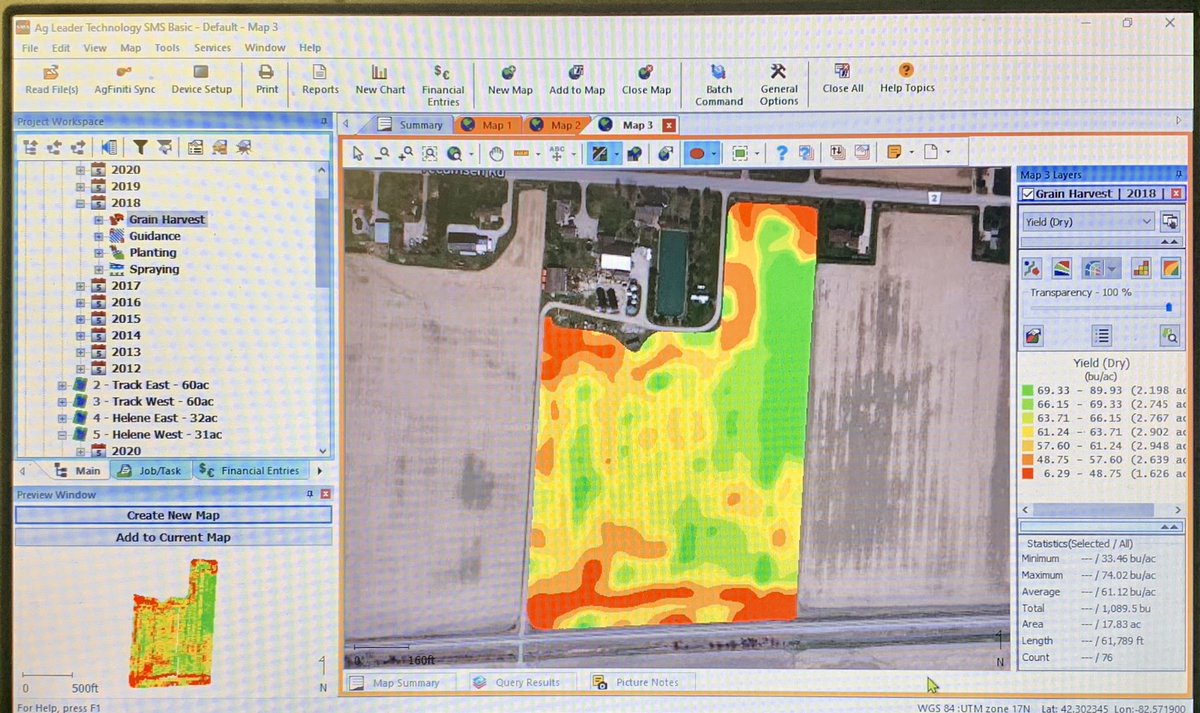The image size is (1200, 713).
Task: Select the 3 - Track West - 60ac item
Action: (151, 402)
